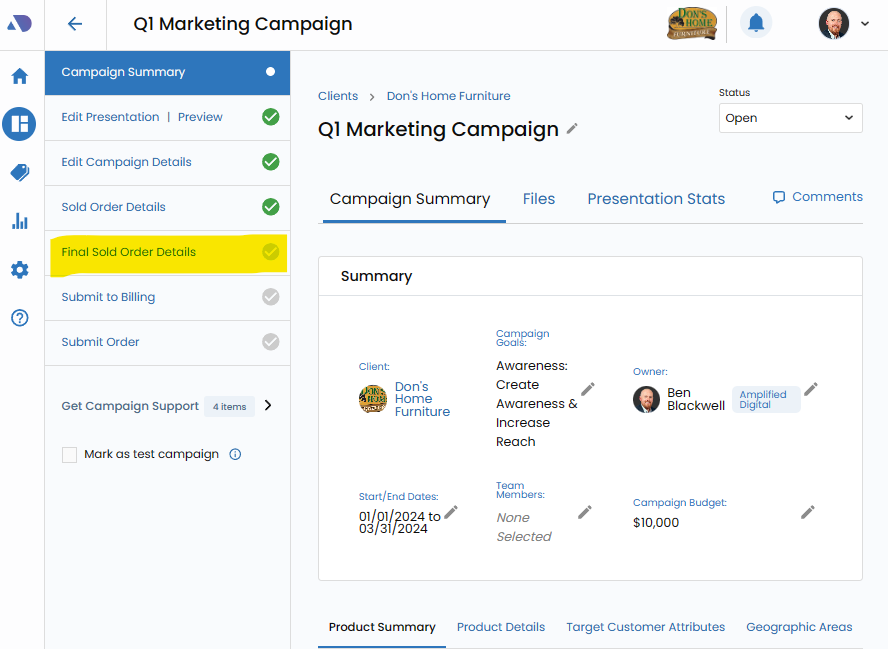The image size is (888, 649).
Task: Open settings gear in sidebar
Action: (x=20, y=270)
